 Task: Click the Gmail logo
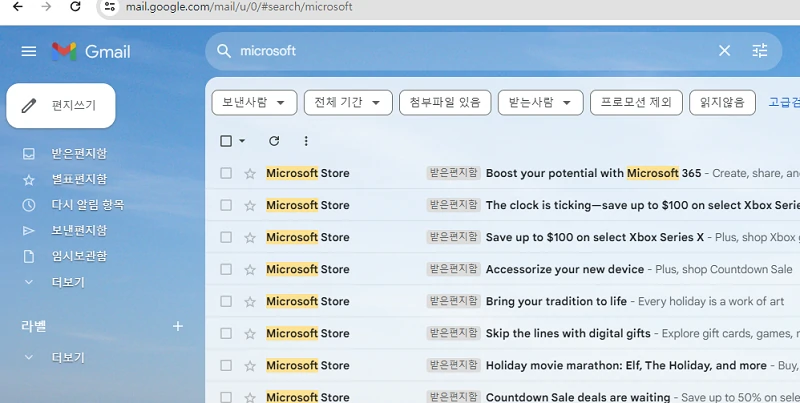[x=91, y=52]
